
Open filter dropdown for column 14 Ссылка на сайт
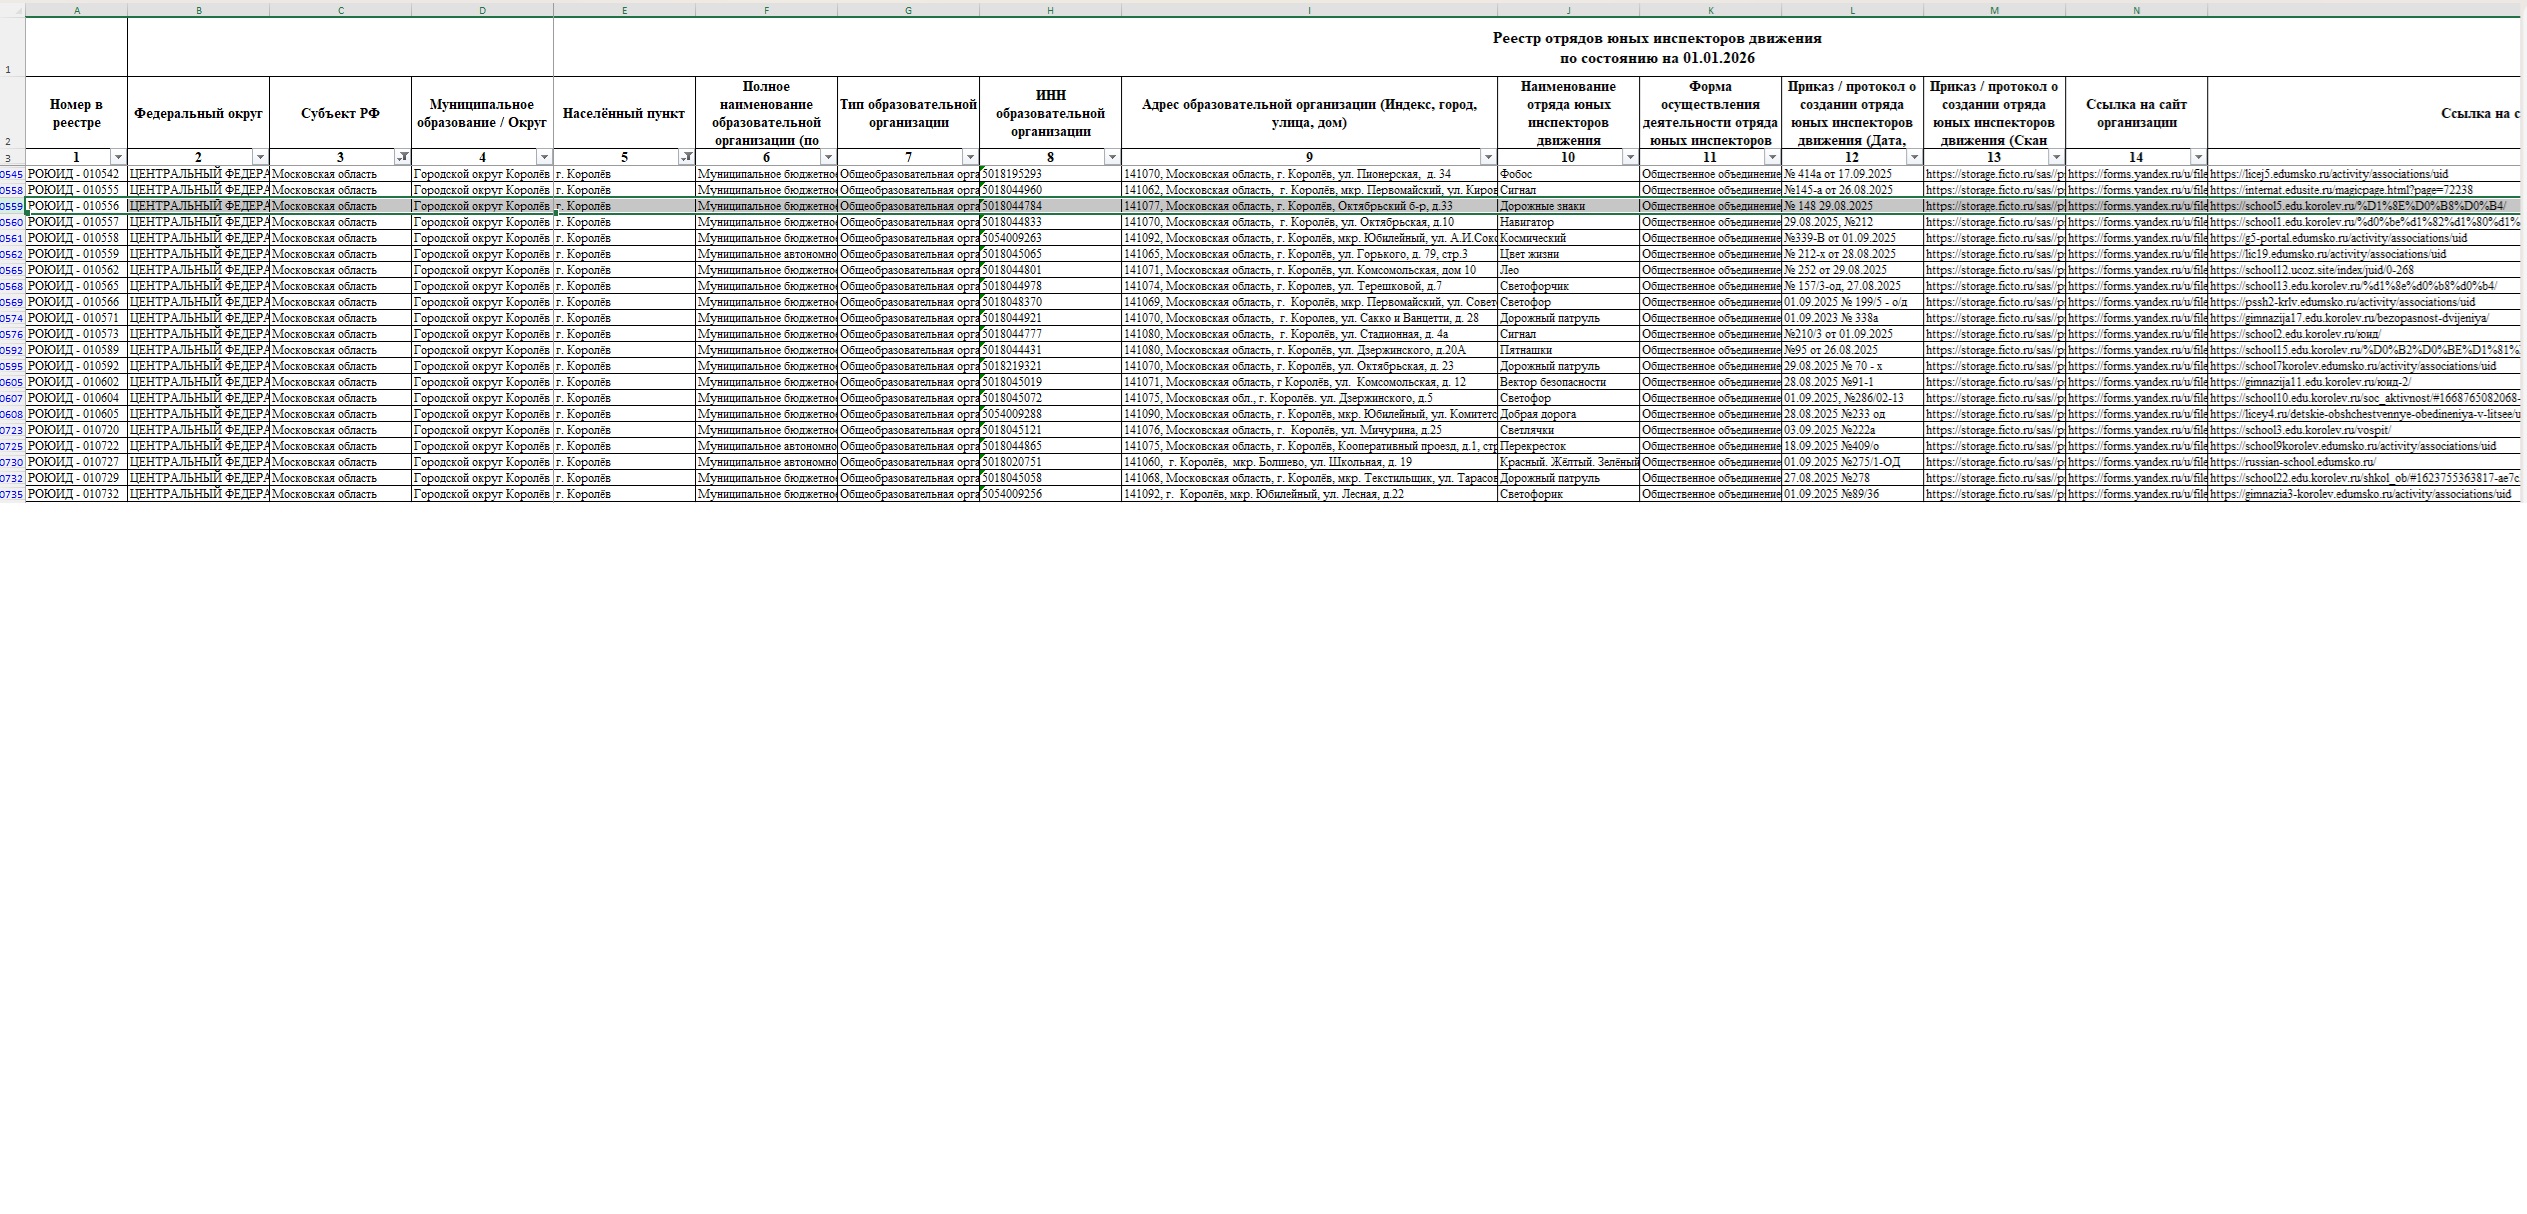[2198, 157]
